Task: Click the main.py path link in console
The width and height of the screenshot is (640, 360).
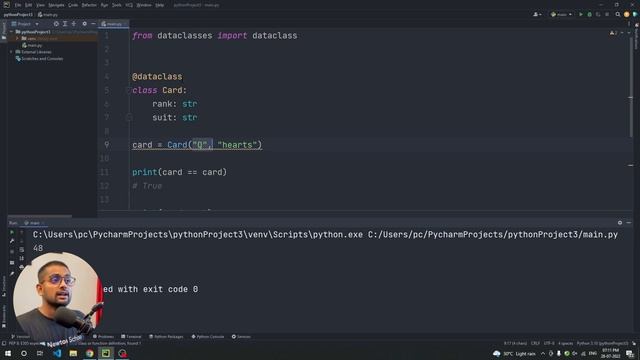Action: [493, 235]
